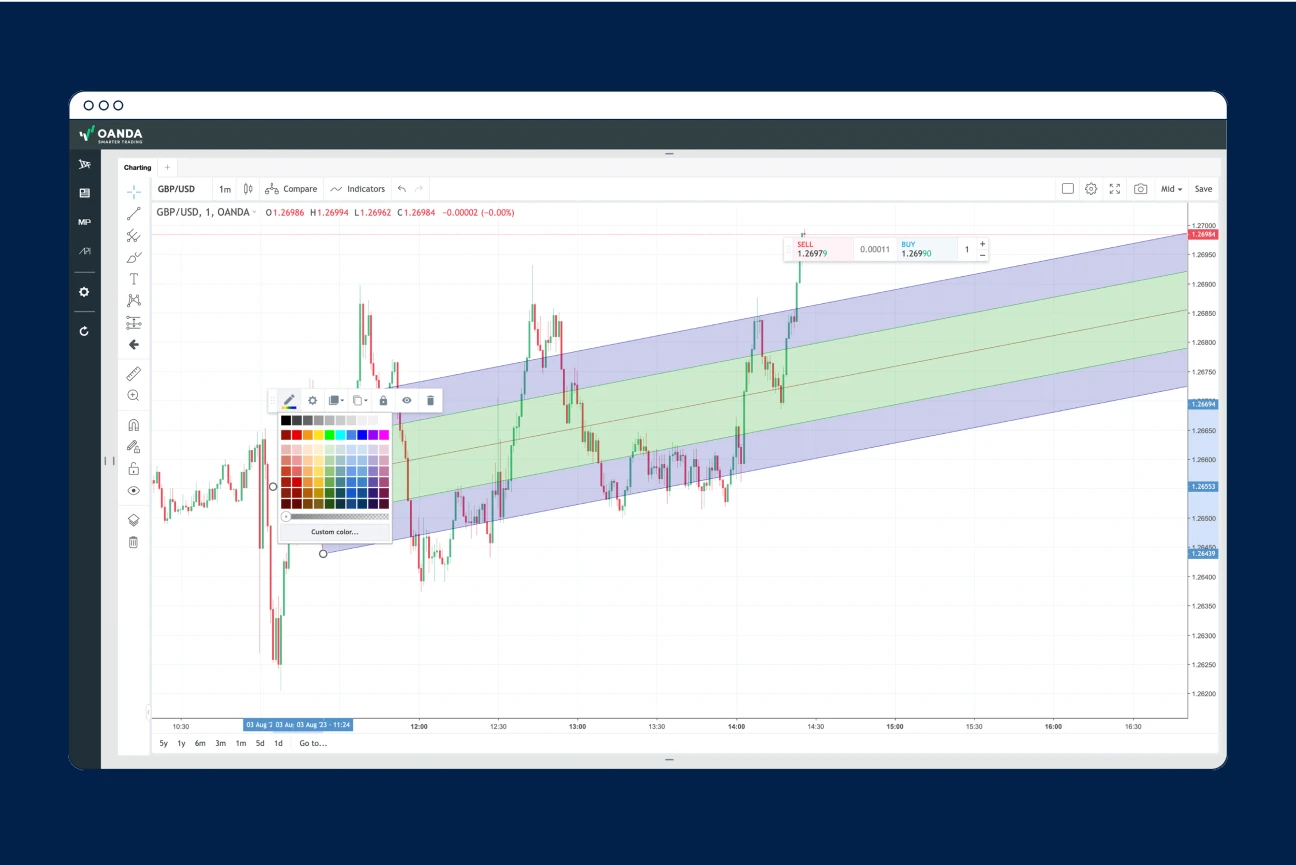The image size is (1296, 865).
Task: Delete the drawing using floating toolbar trash
Action: [x=430, y=400]
